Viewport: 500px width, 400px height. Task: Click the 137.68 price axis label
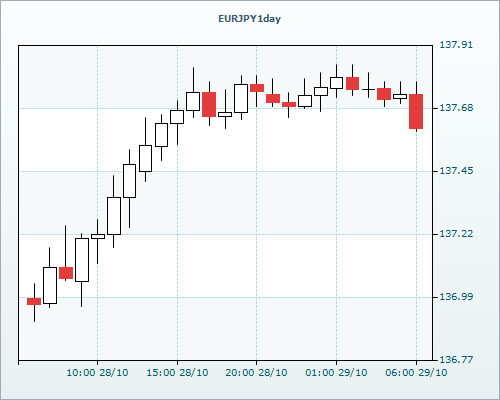456,108
